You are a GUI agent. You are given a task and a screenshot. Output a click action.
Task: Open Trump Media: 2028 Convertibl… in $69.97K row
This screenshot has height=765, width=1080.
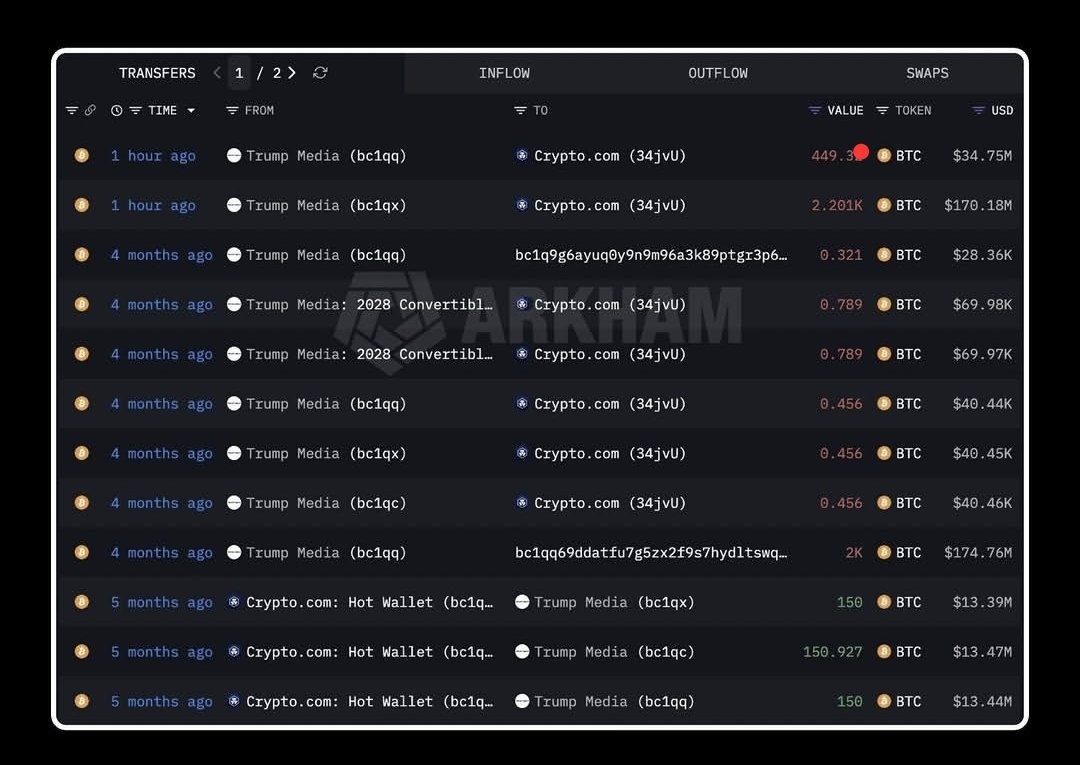(x=360, y=354)
